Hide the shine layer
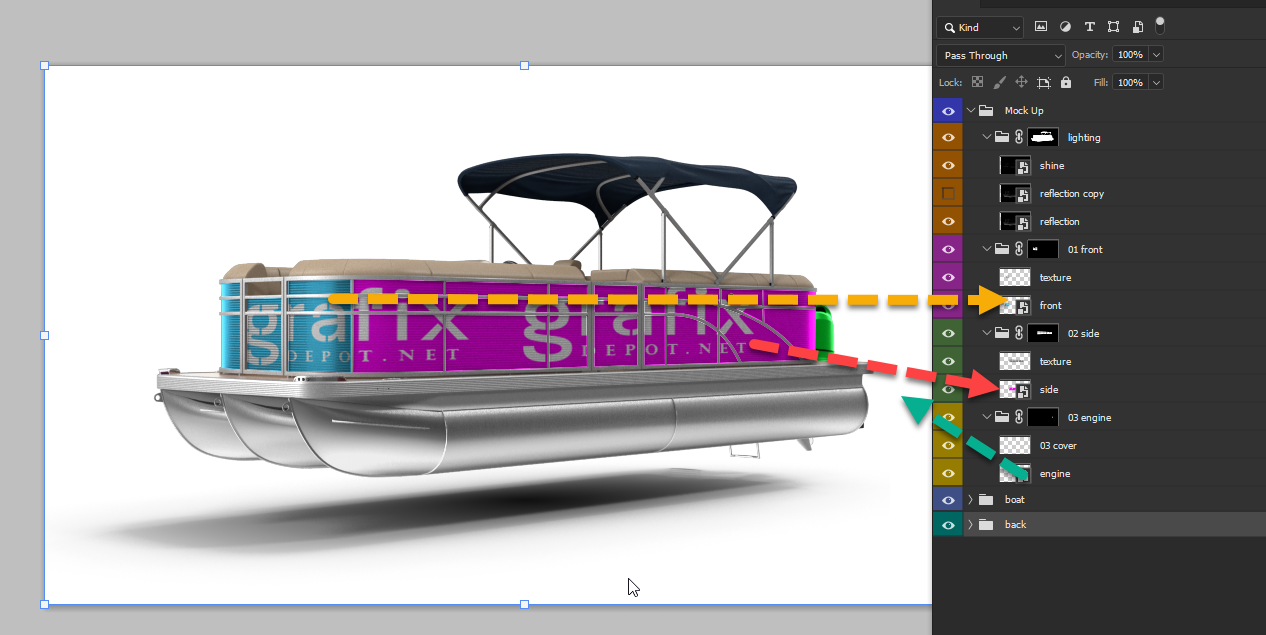The height and width of the screenshot is (635, 1266). coord(948,165)
